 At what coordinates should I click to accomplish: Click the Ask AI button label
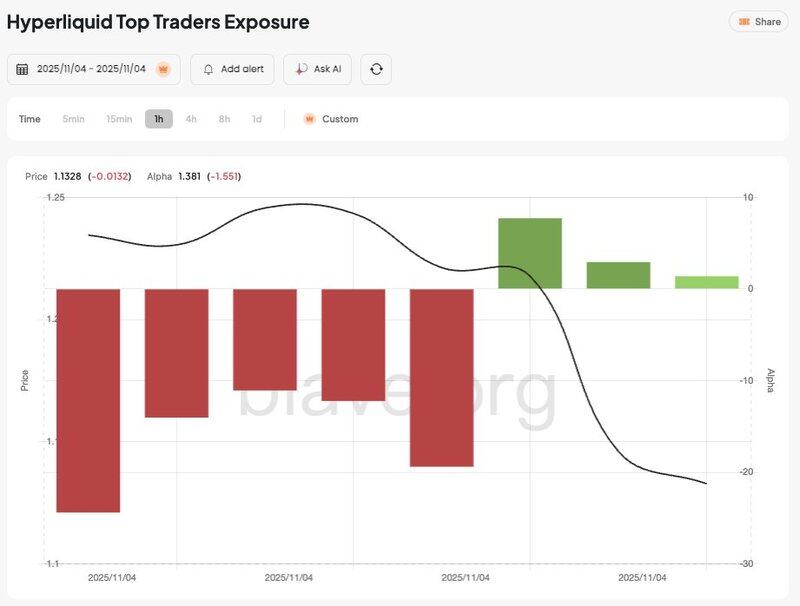(x=327, y=69)
